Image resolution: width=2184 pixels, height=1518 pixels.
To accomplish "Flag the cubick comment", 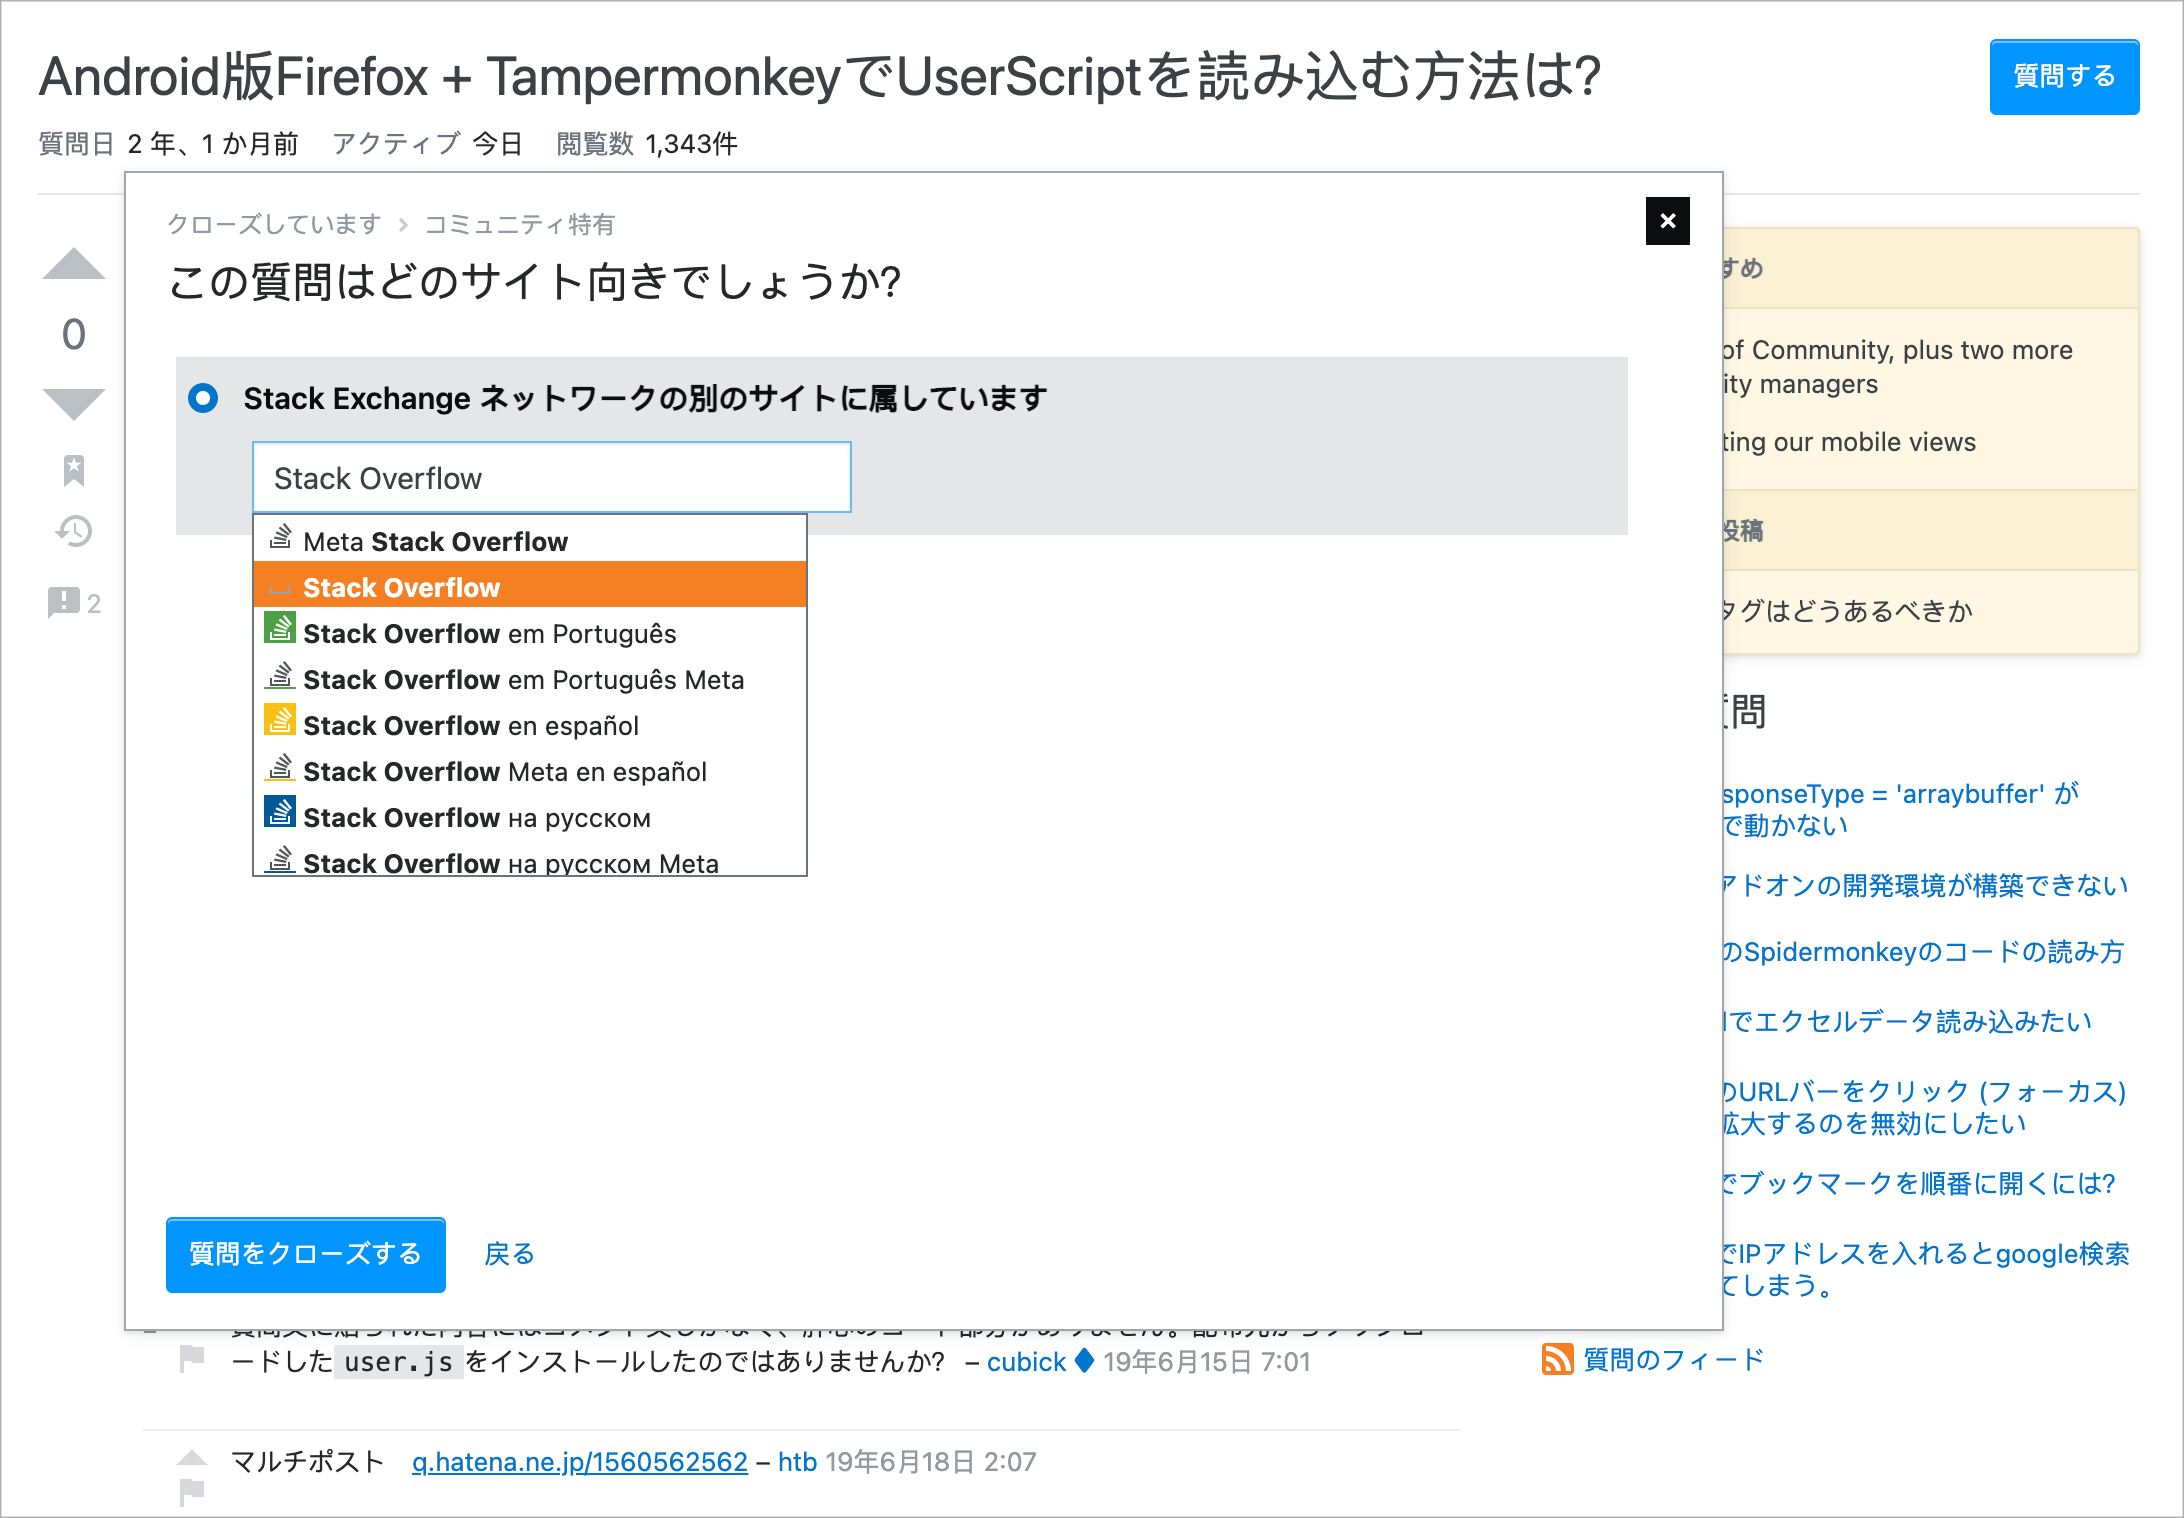I will point(192,1358).
